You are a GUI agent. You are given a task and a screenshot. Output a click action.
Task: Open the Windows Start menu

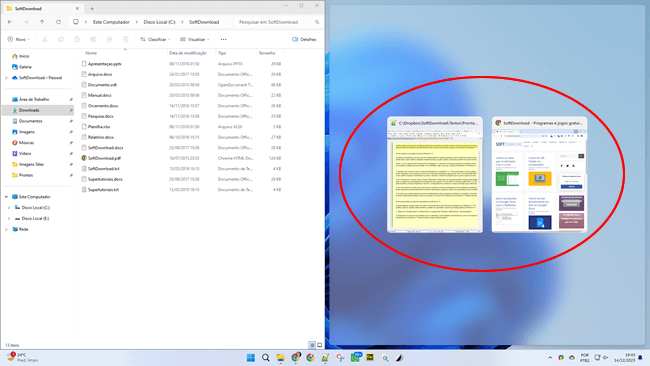pos(251,358)
